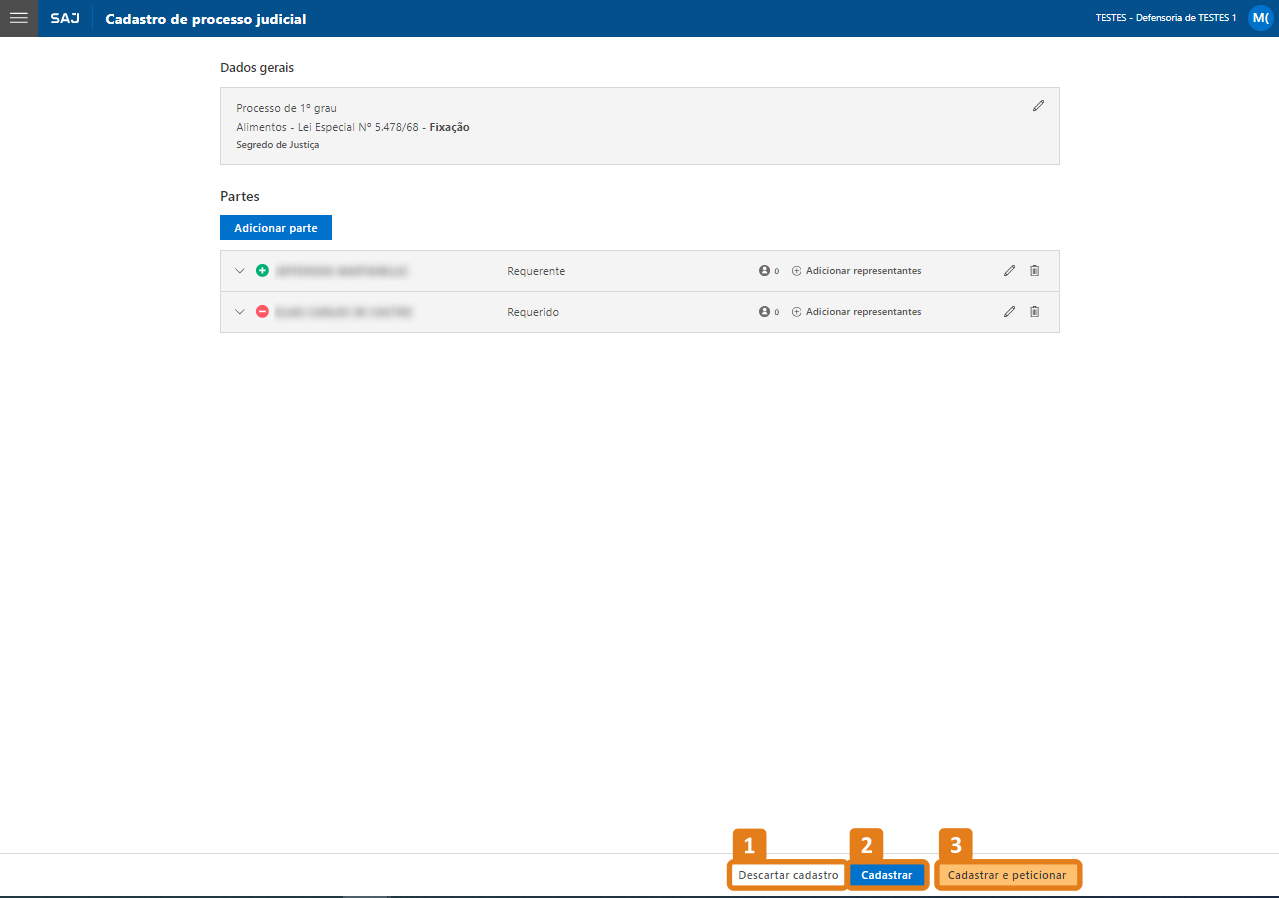Click the Requerente role label

coord(536,271)
